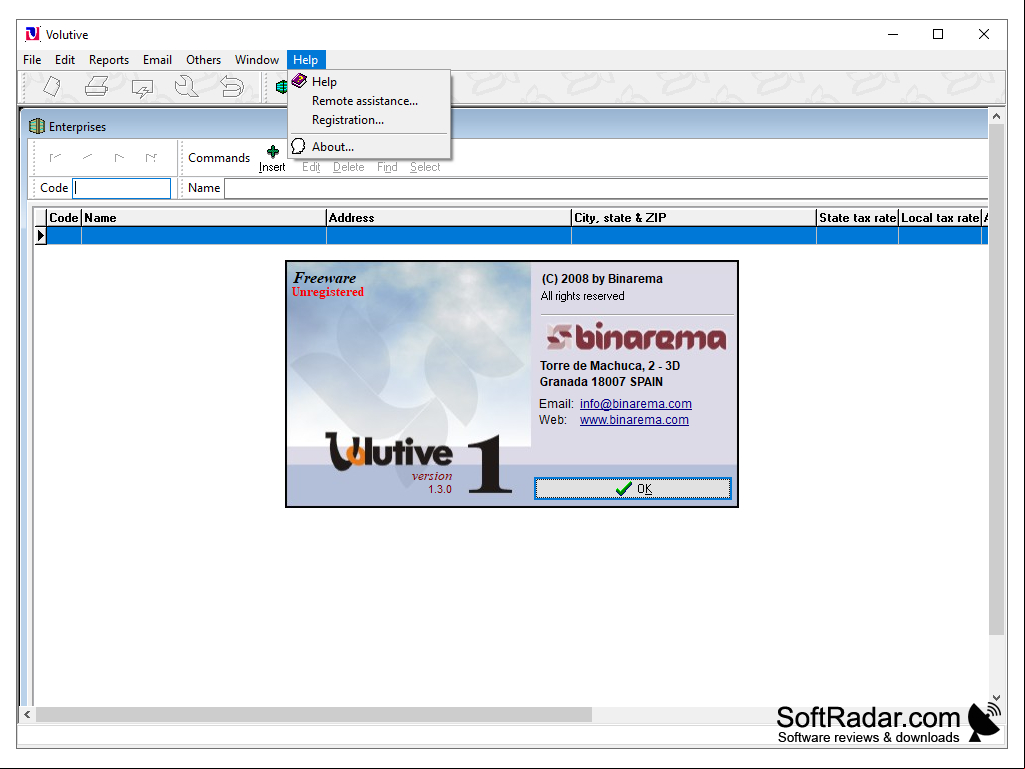
Task: Click the blank page icon in the toolbar
Action: (x=52, y=86)
